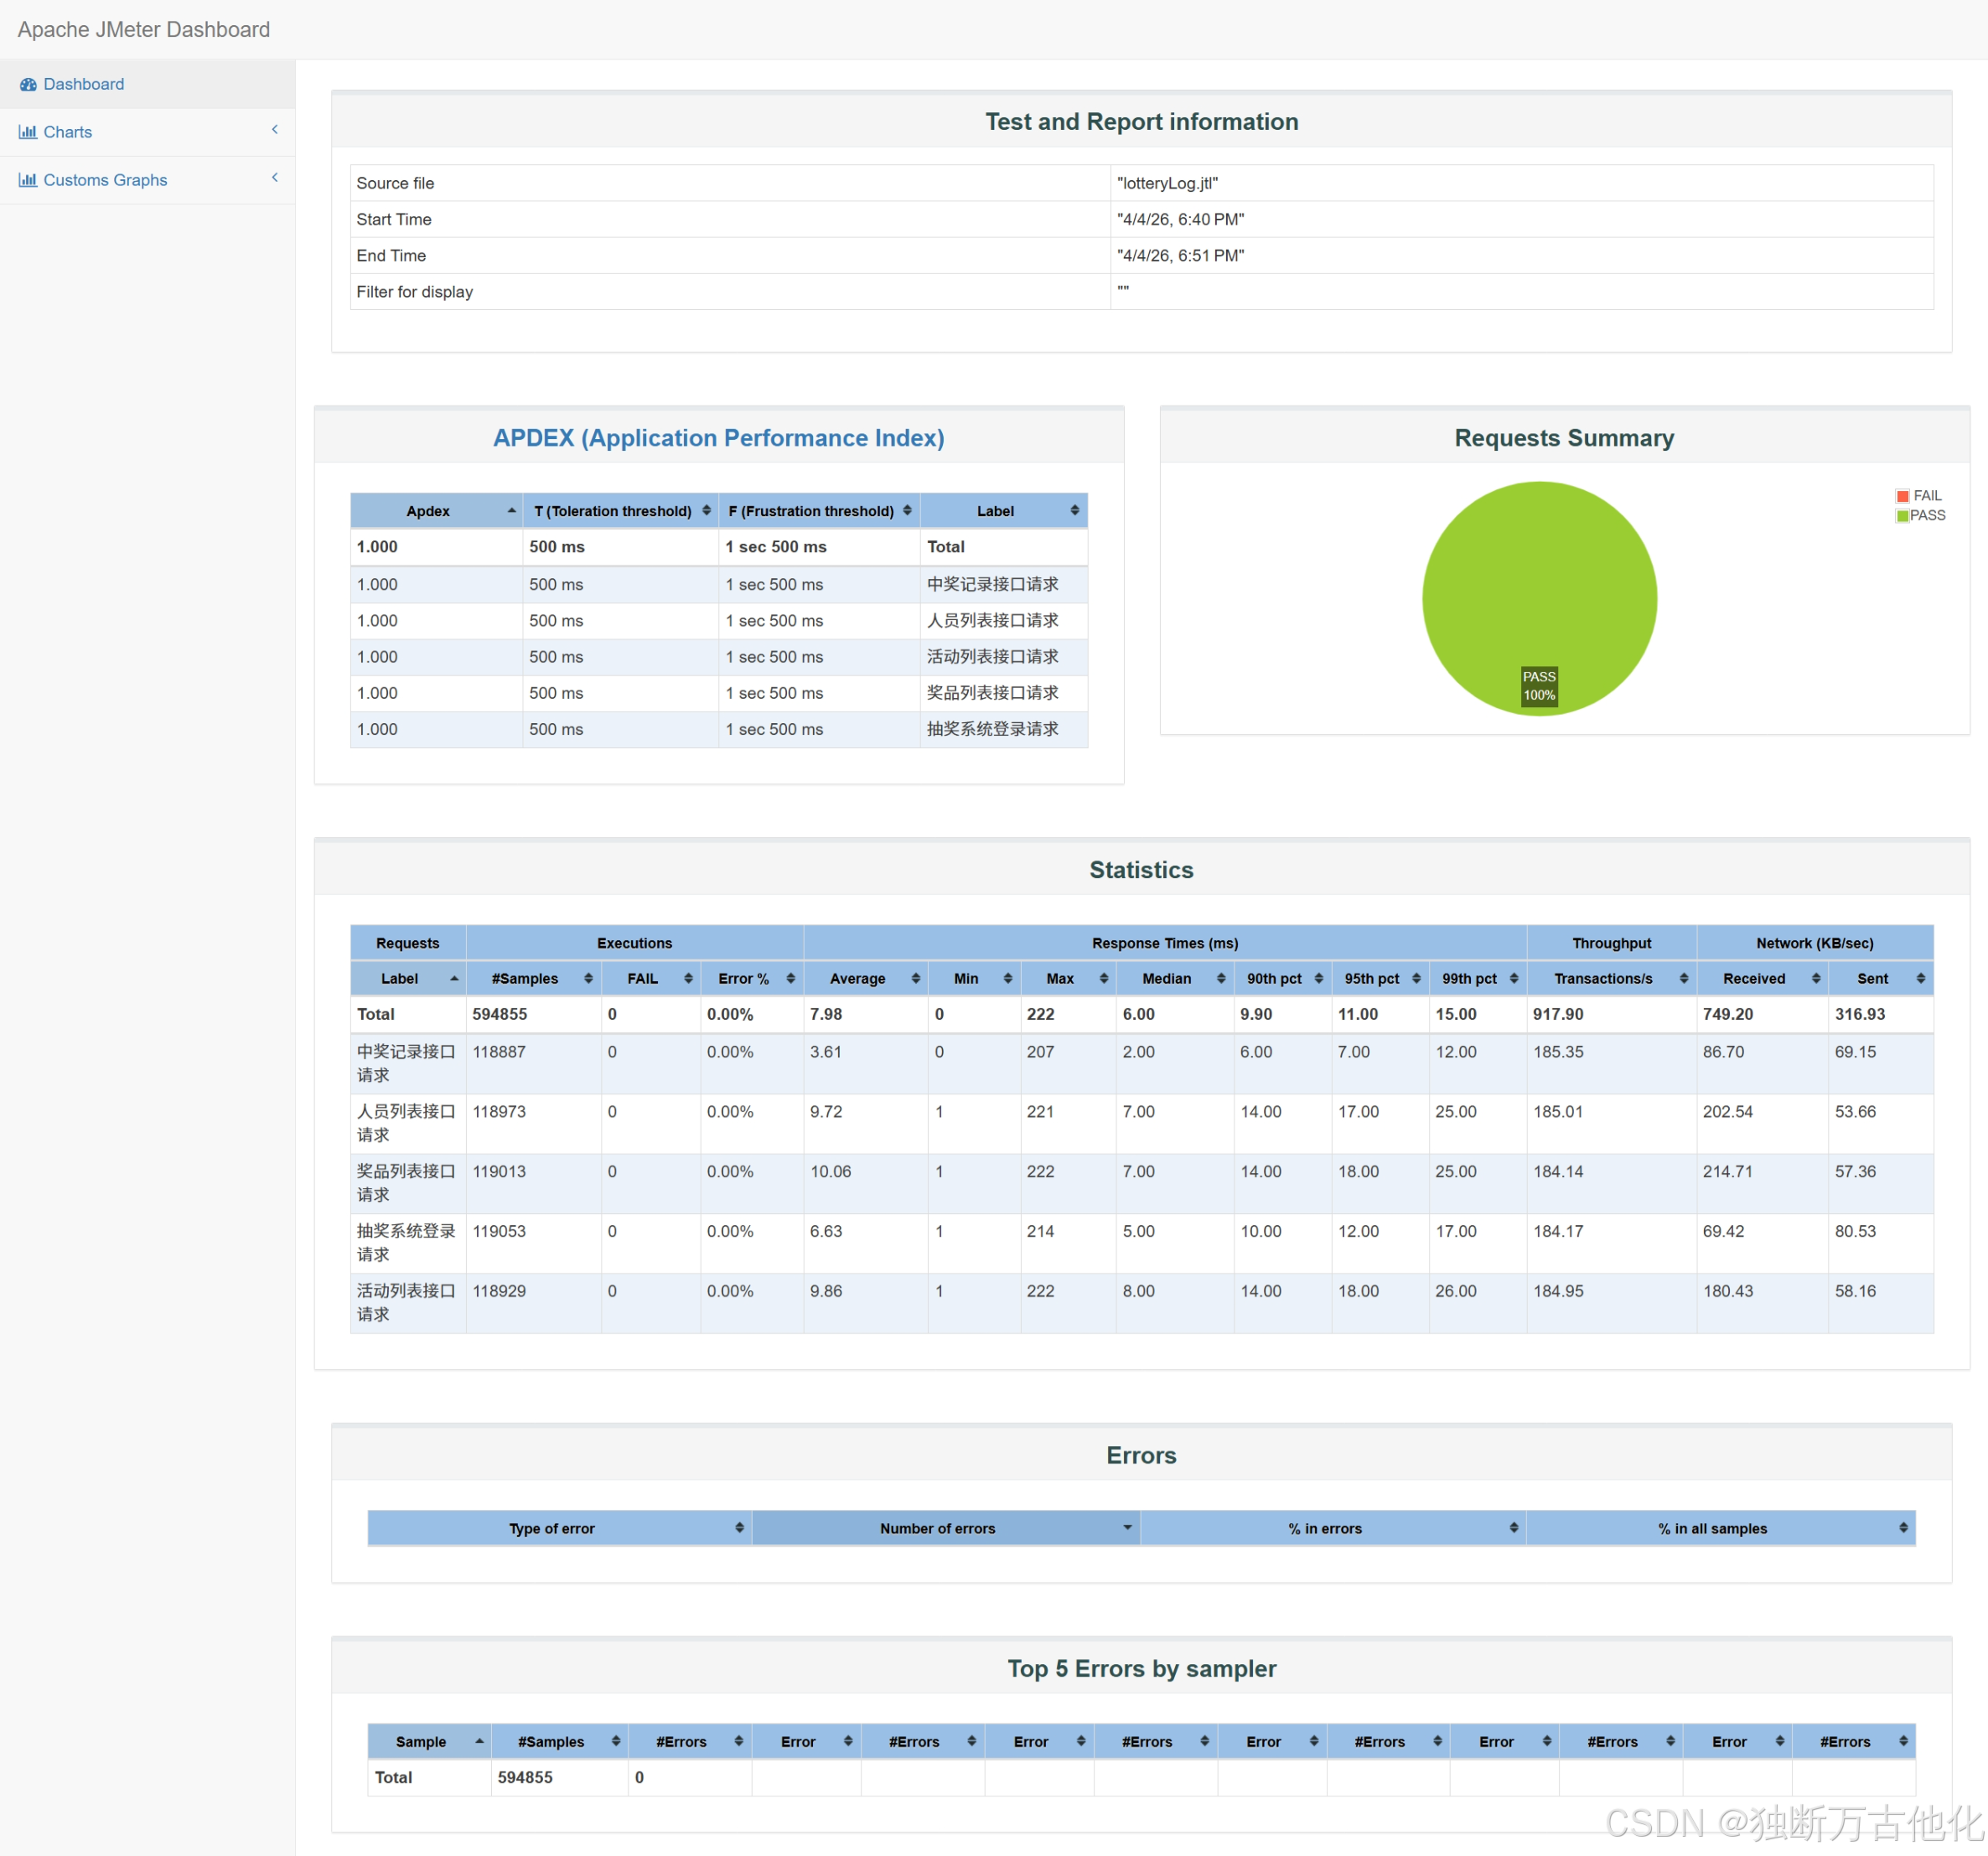This screenshot has width=1988, height=1856.
Task: Open the Dashboard sidebar item
Action: [x=84, y=85]
